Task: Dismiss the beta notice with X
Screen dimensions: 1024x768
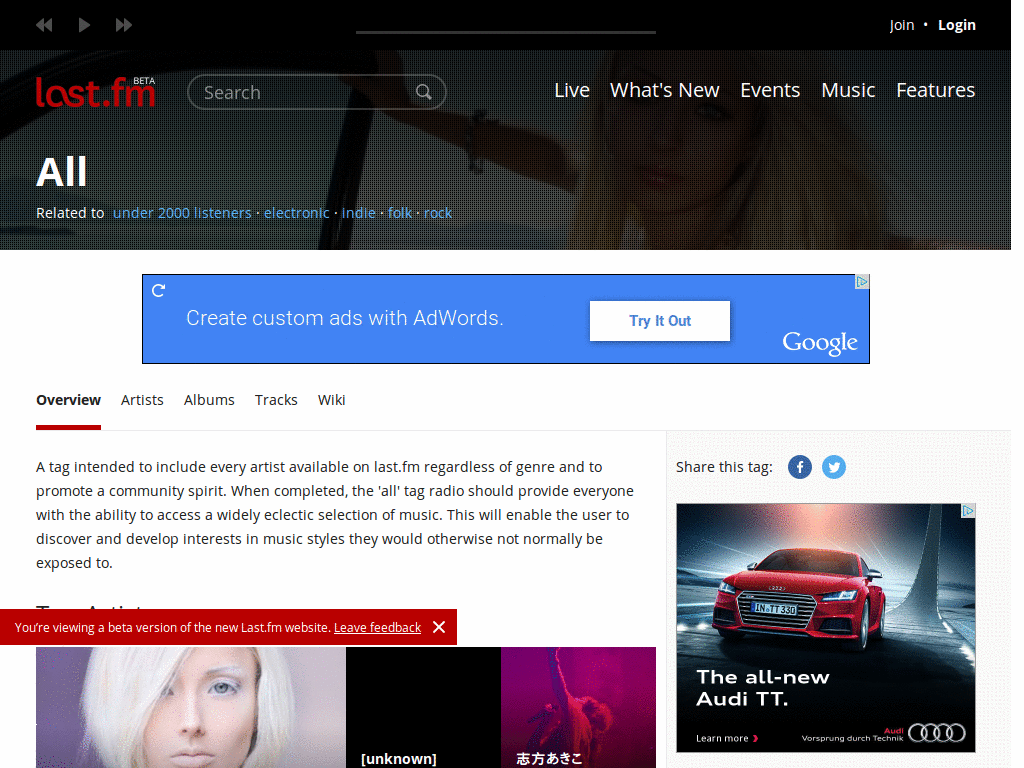Action: click(x=440, y=627)
